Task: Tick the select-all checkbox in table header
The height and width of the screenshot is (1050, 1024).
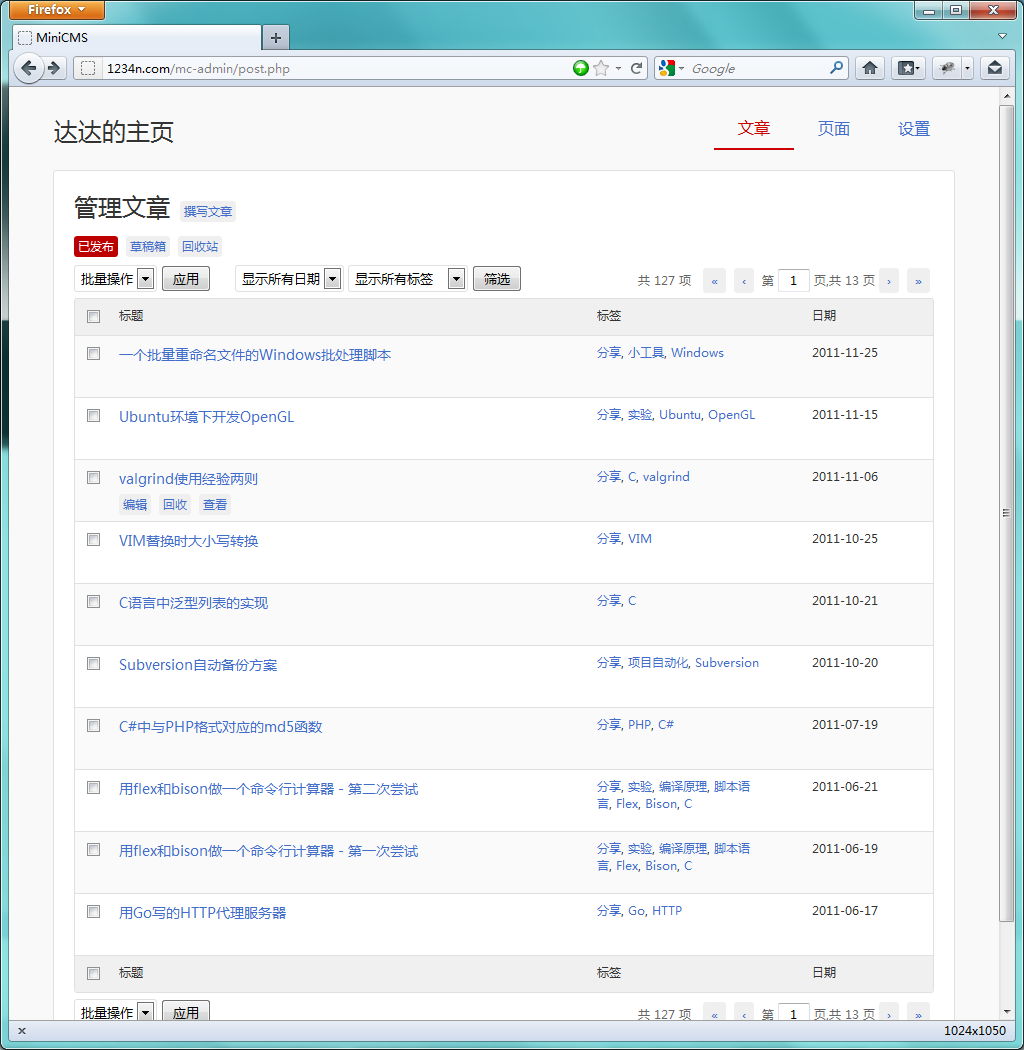Action: pyautogui.click(x=94, y=316)
